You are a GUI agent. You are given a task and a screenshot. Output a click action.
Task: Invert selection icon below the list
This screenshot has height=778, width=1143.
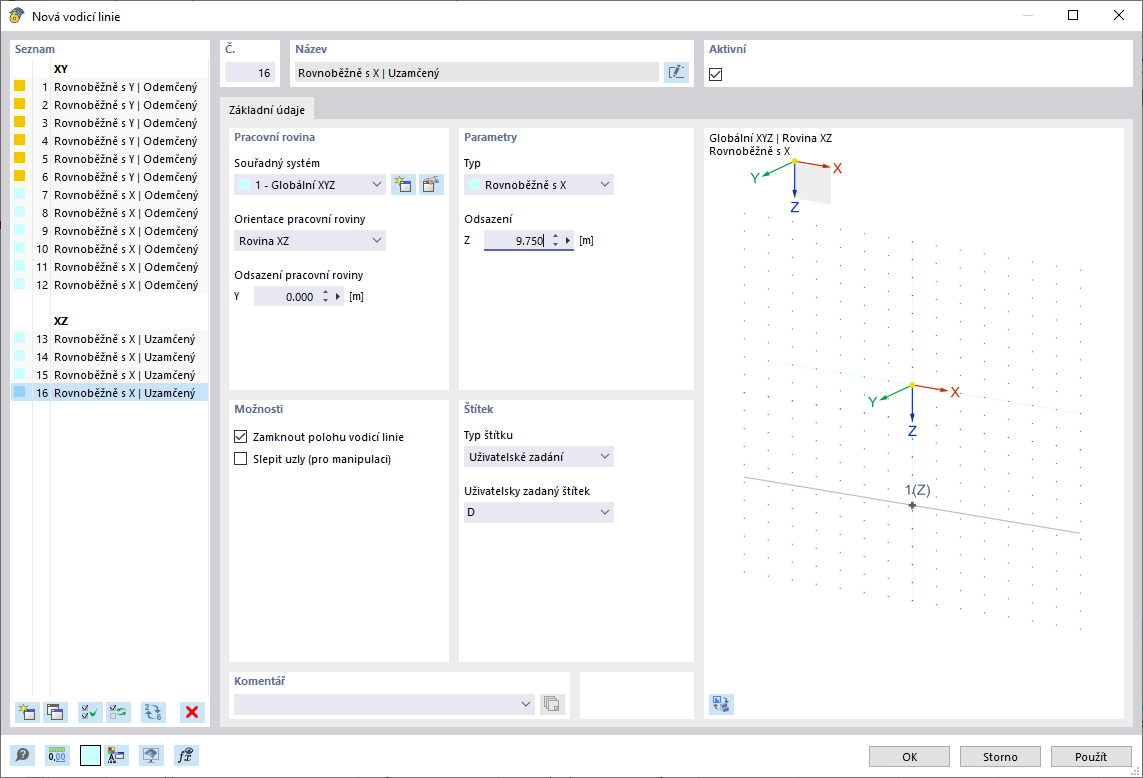(x=118, y=712)
